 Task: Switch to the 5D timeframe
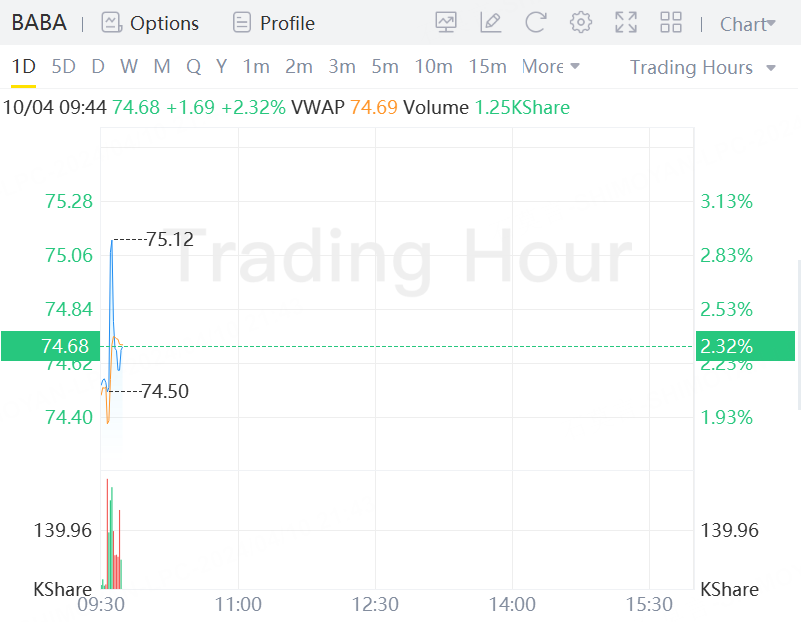[x=63, y=66]
